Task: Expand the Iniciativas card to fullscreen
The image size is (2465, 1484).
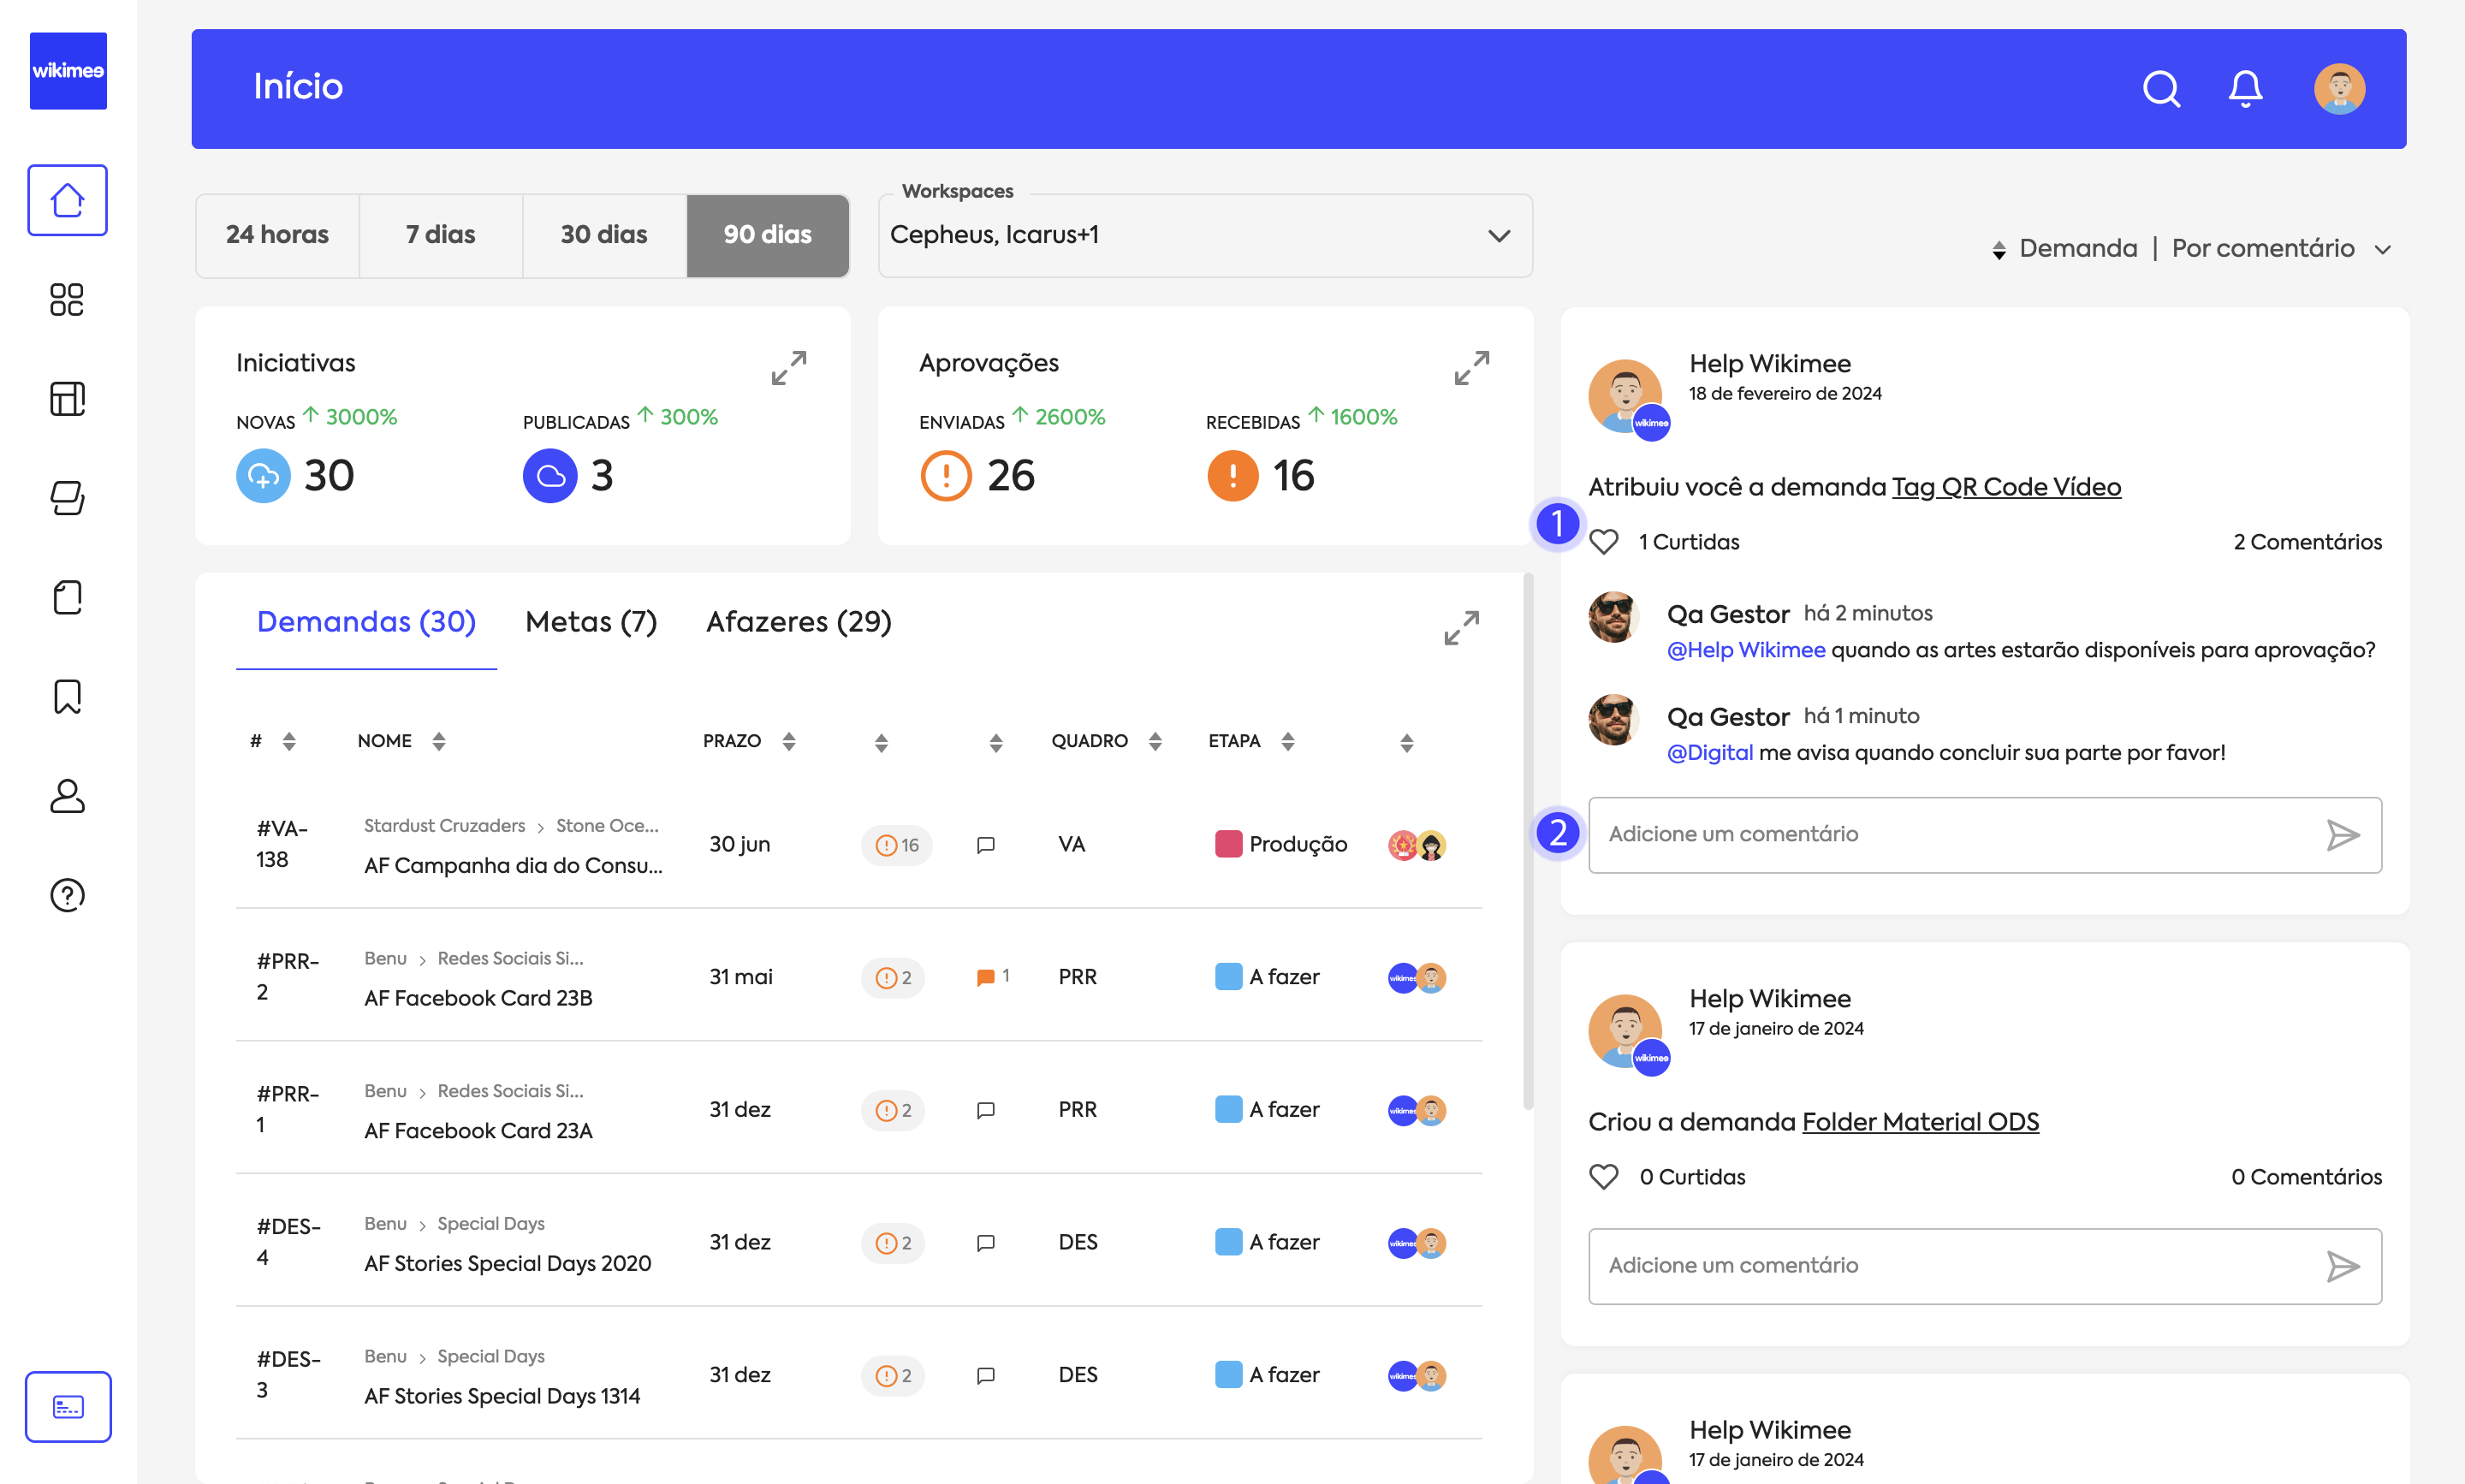Action: [789, 368]
